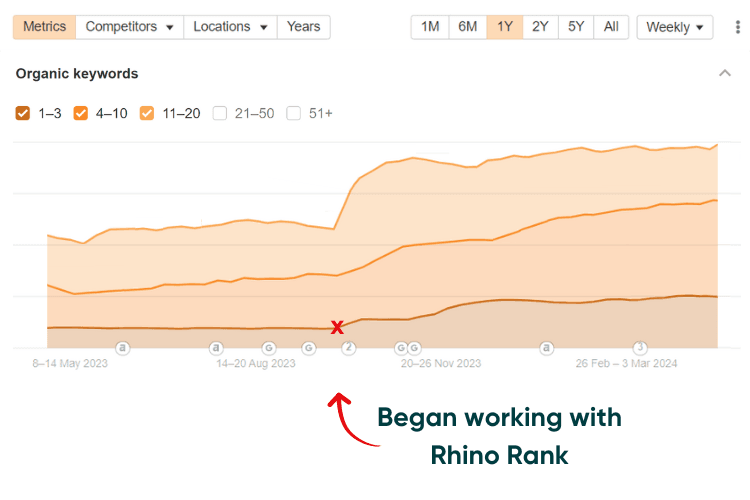Enable the 51+ positions checkbox

[294, 113]
